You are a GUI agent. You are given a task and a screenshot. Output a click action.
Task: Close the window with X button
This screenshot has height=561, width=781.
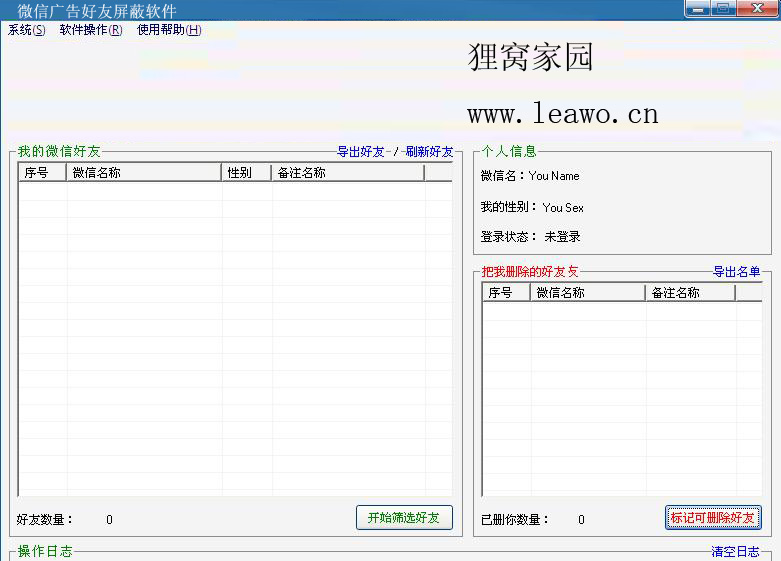[x=757, y=8]
